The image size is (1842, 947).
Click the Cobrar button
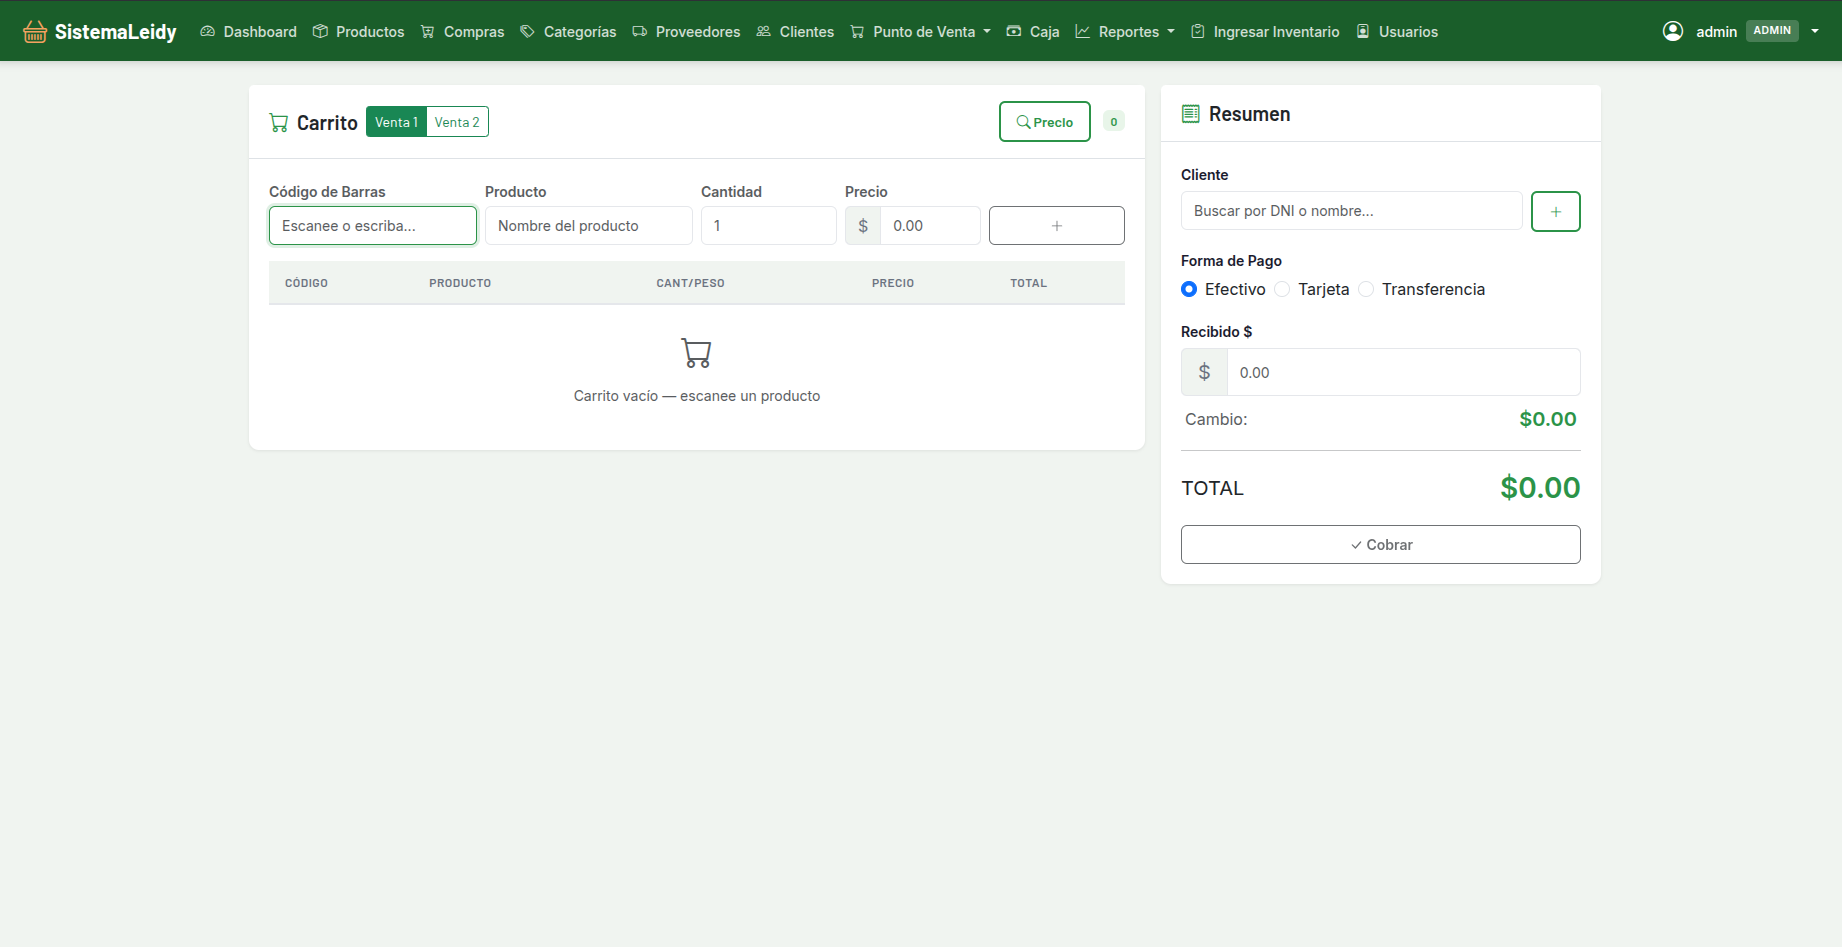coord(1380,544)
